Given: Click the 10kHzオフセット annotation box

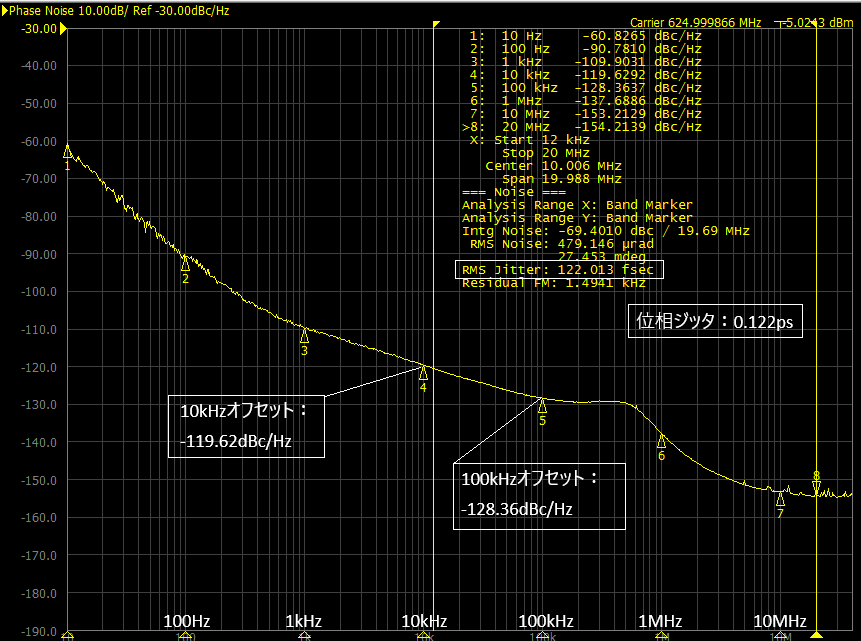Looking at the screenshot, I should point(246,426).
